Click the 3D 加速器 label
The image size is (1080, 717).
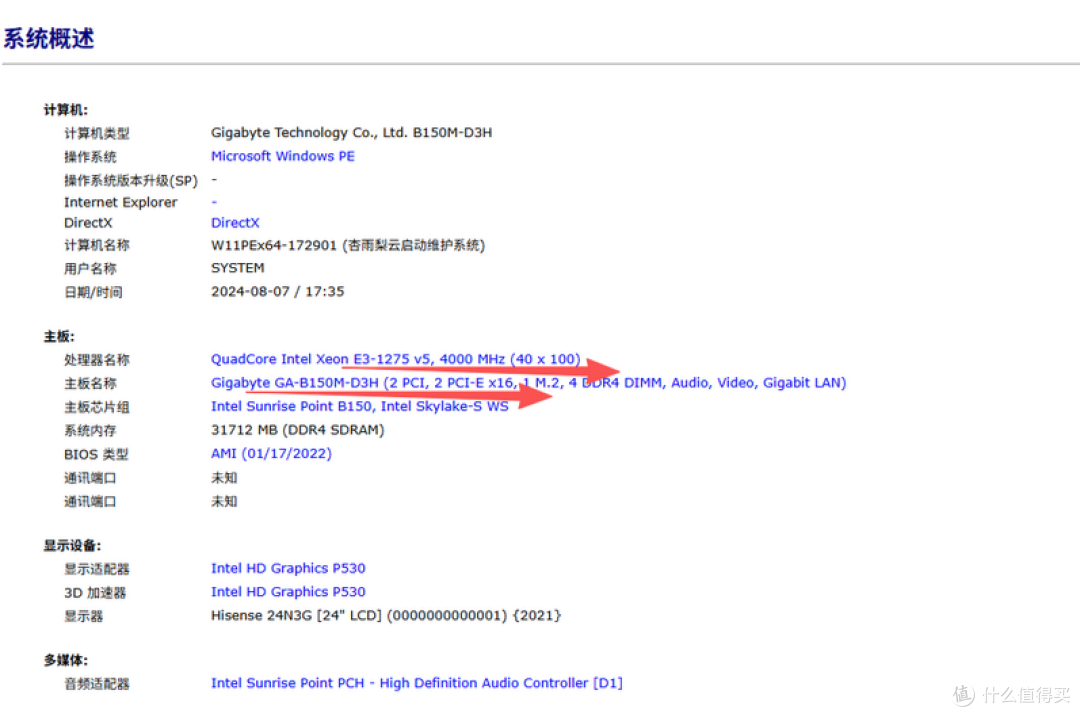[95, 592]
